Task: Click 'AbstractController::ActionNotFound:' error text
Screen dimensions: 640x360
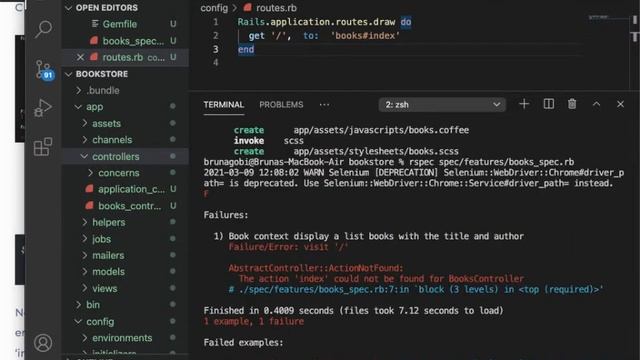Action: [x=316, y=268]
